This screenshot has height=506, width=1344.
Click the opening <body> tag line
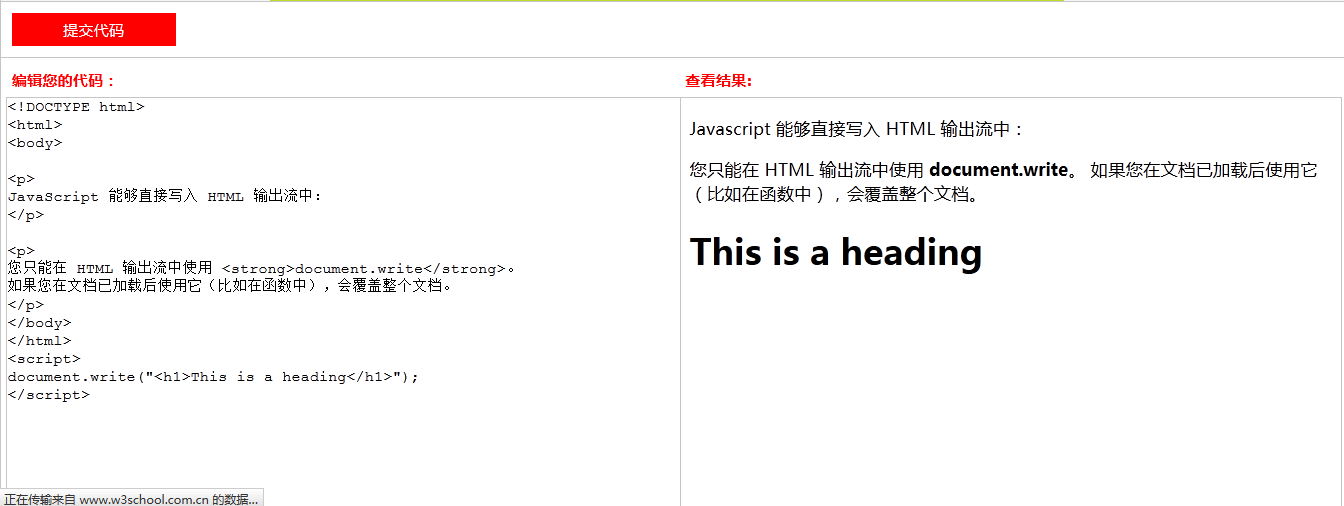(35, 143)
